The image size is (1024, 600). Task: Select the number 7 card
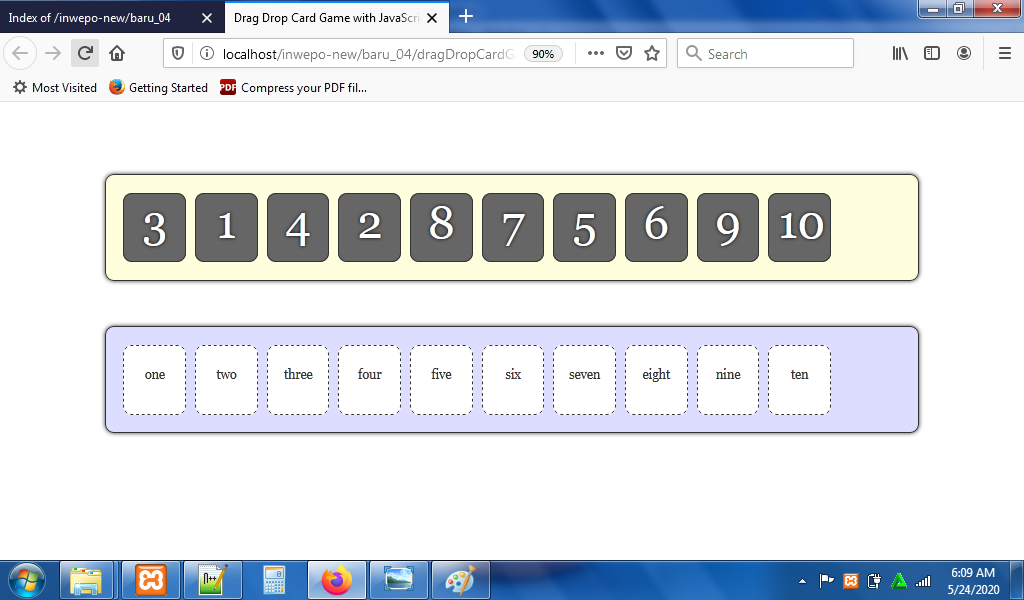pos(513,227)
